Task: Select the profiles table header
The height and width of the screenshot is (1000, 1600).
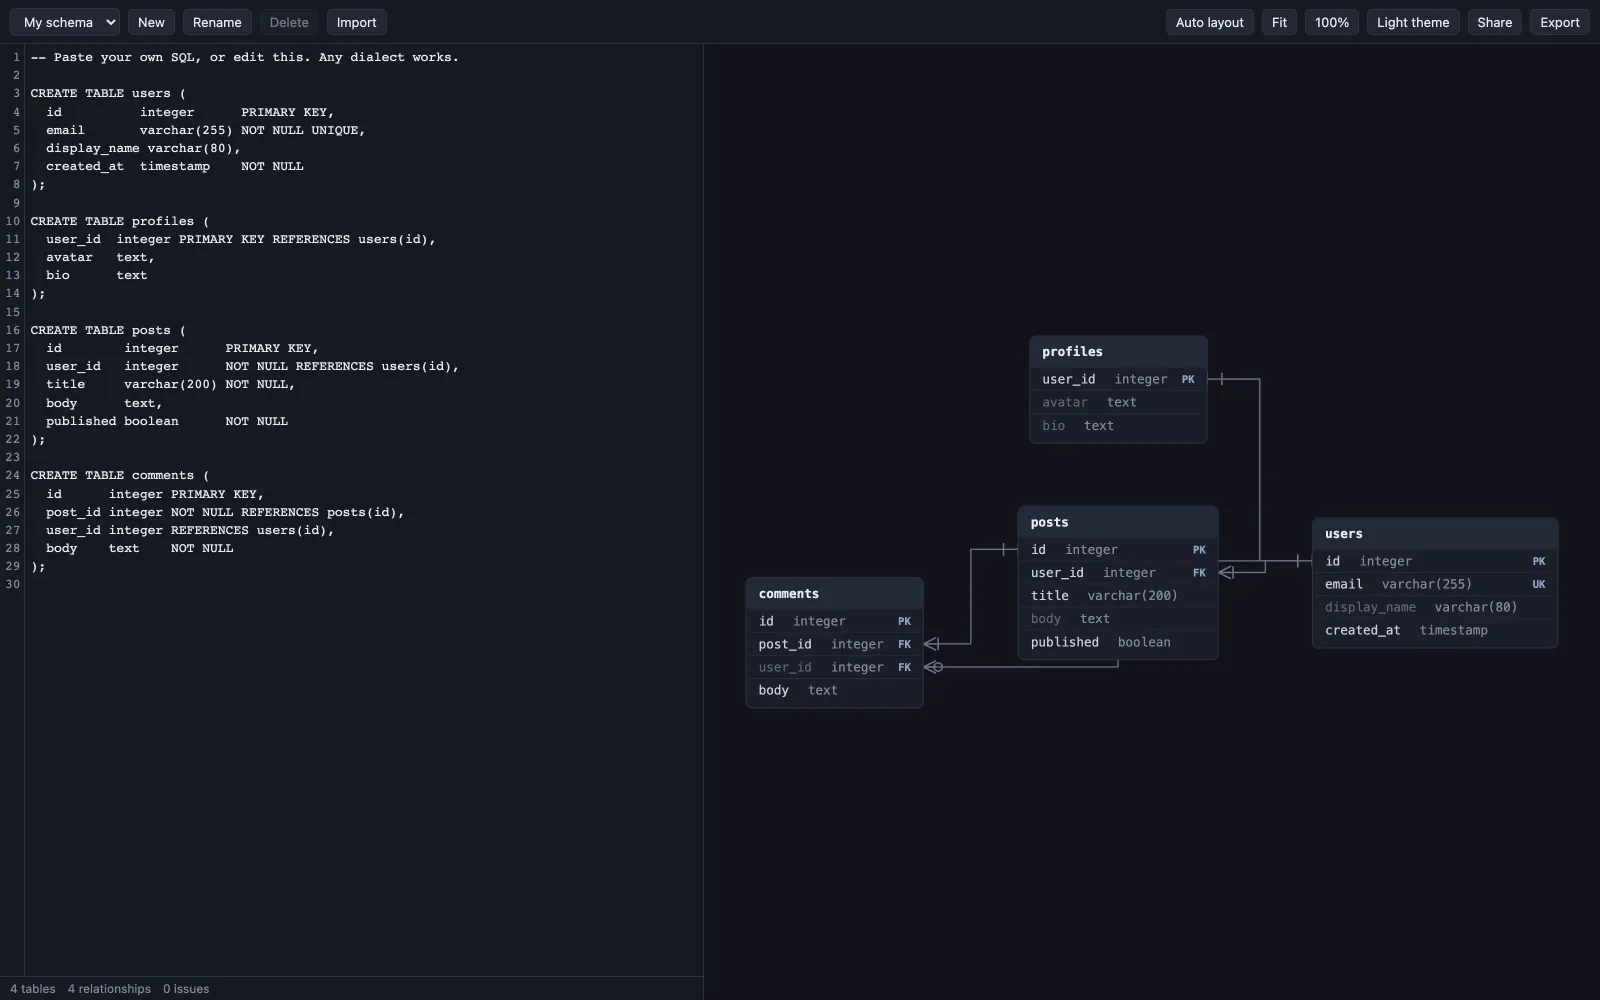Action: point(1118,352)
